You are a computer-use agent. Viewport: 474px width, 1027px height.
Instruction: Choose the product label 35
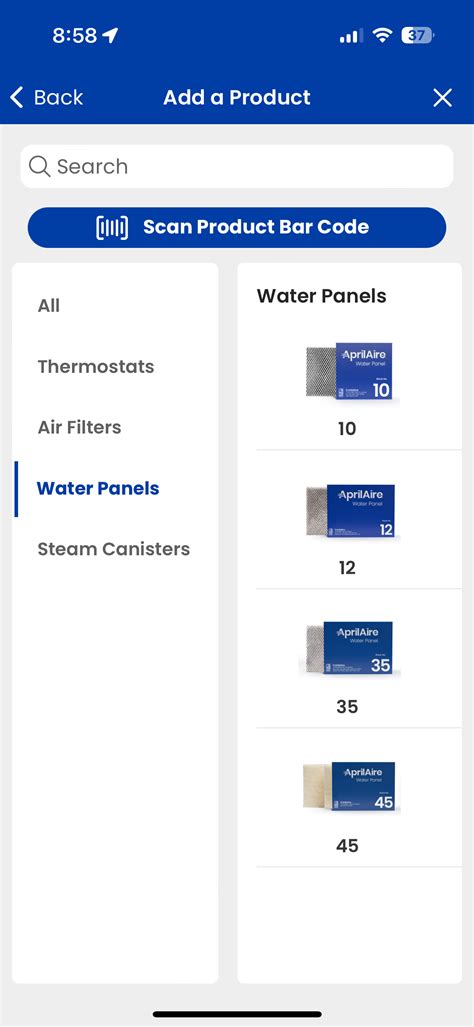(x=347, y=707)
